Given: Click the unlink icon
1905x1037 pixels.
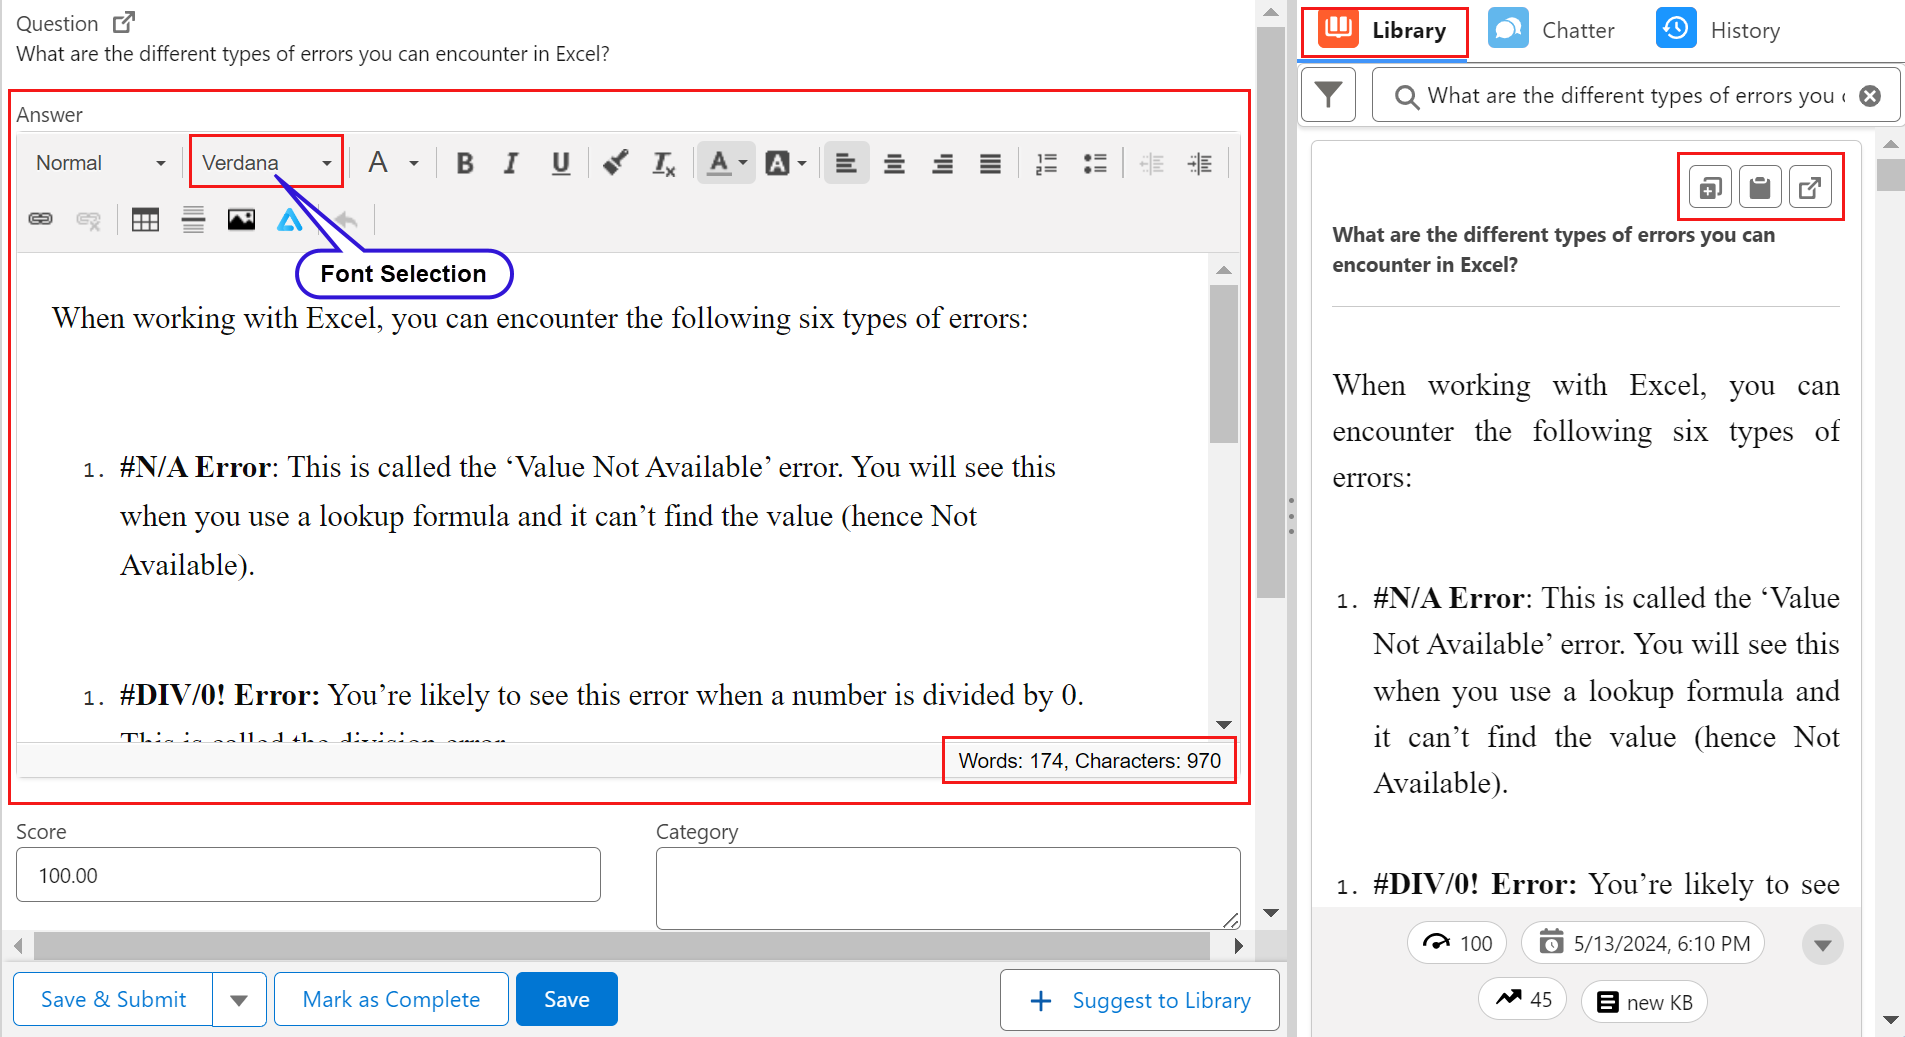Looking at the screenshot, I should click(x=89, y=219).
